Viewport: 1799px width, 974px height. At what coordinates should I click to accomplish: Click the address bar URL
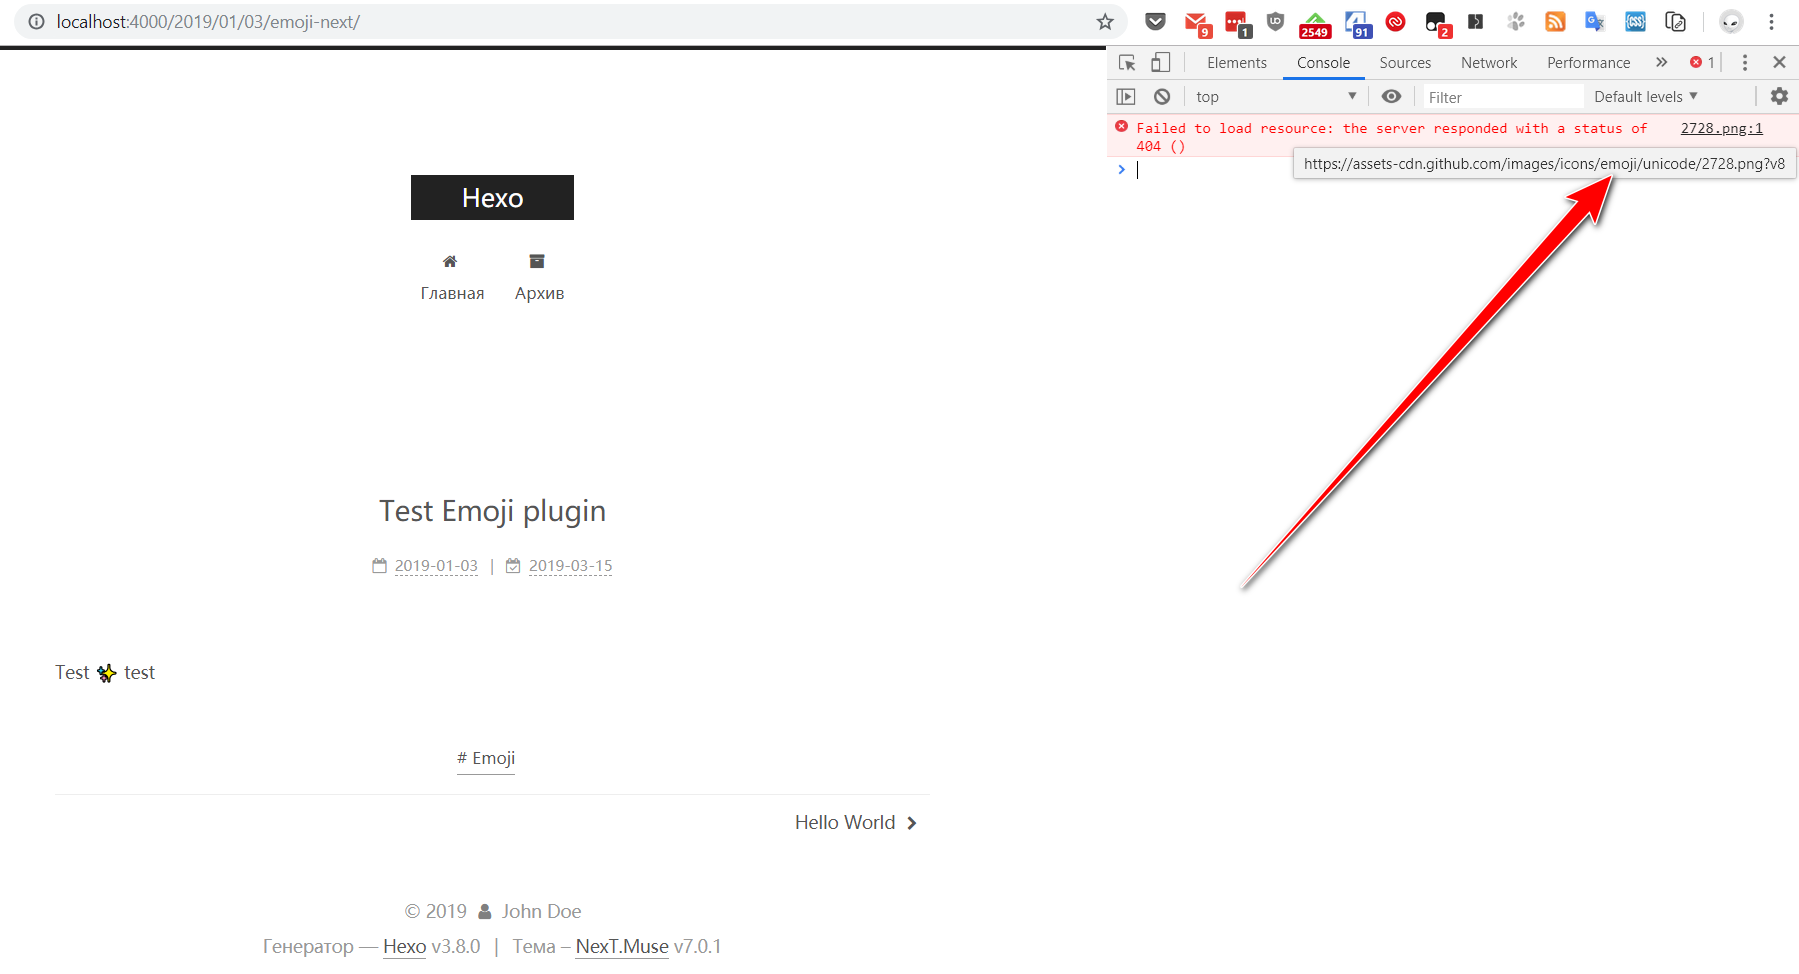pos(208,21)
